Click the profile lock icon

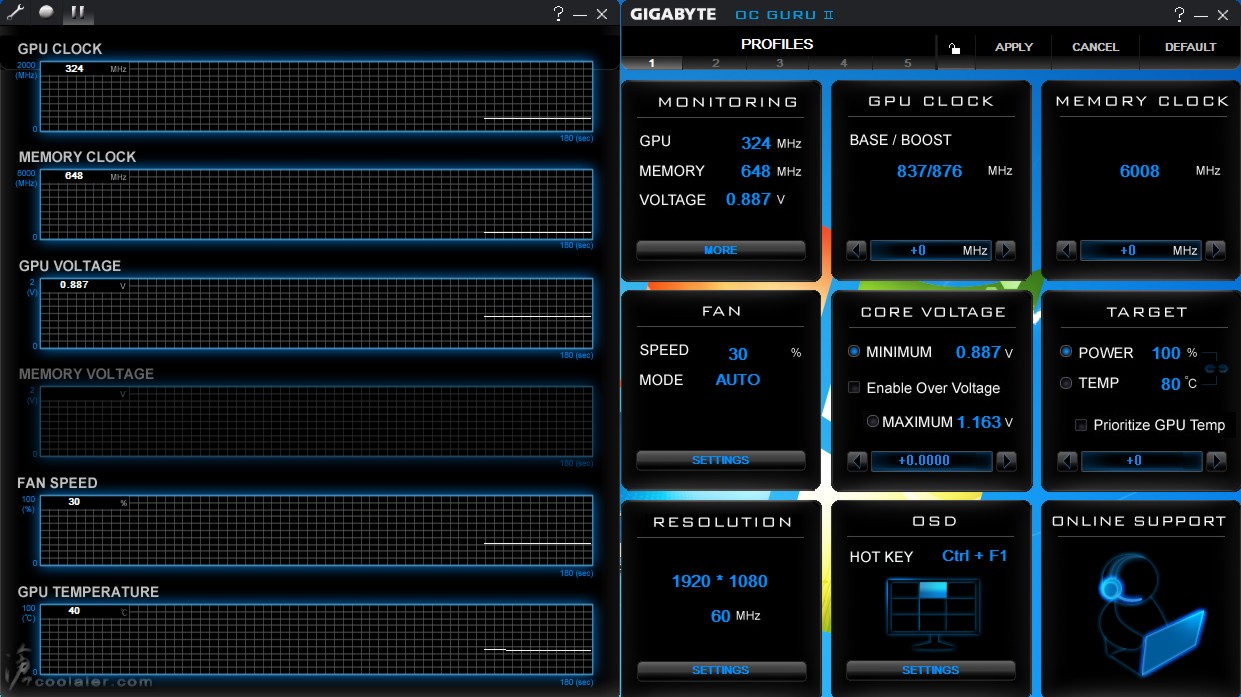click(954, 47)
